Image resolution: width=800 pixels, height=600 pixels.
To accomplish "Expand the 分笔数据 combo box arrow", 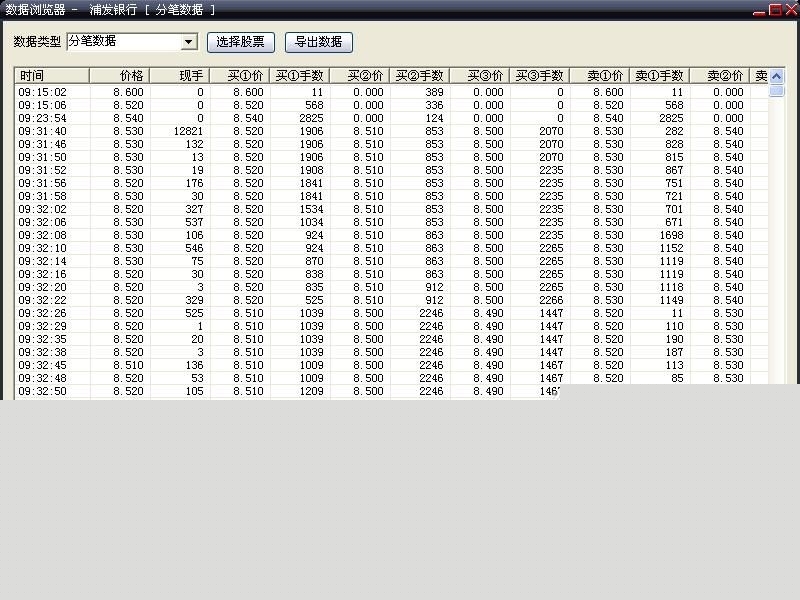I will click(189, 41).
